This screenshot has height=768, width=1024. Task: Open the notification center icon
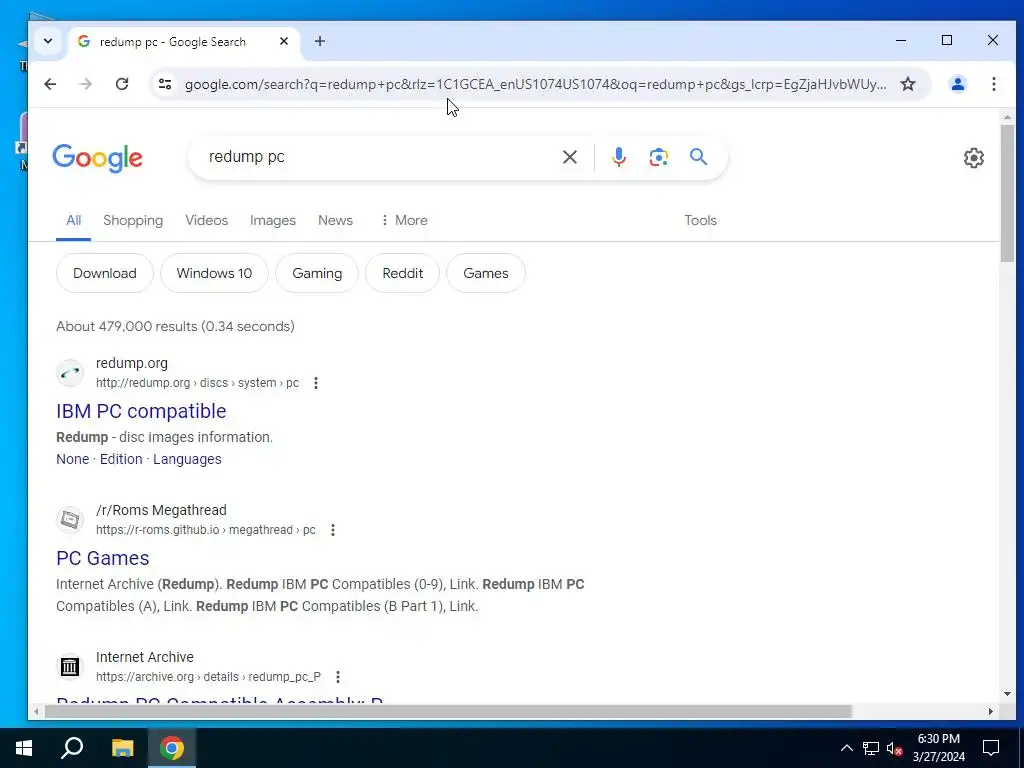point(991,748)
